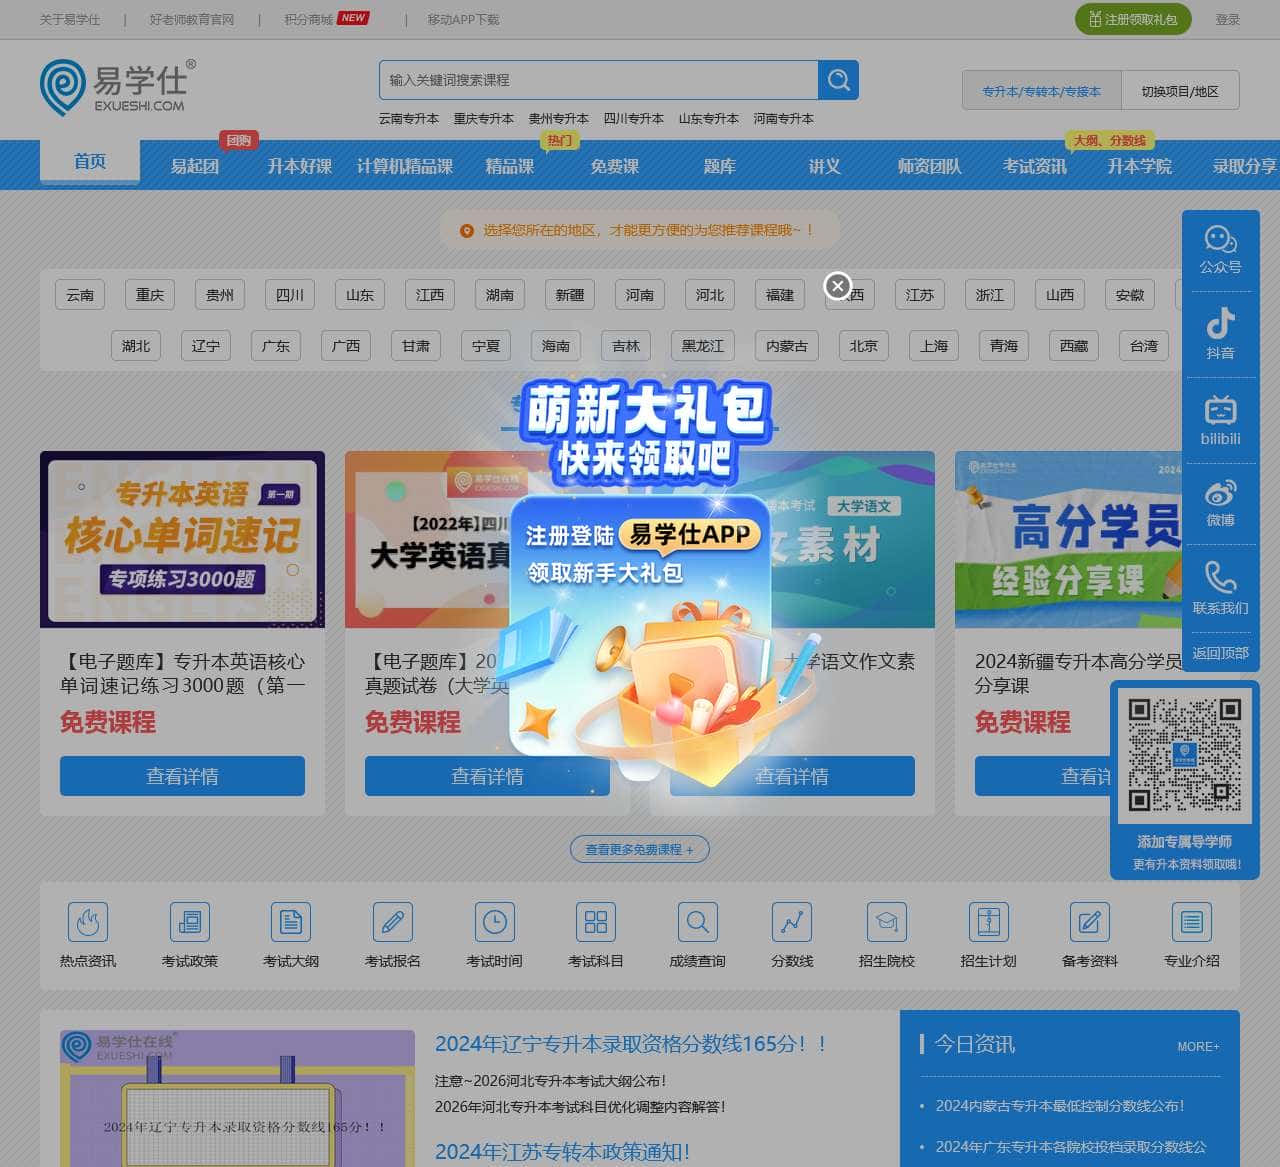Open the 计算机精品课 navigation tab
The image size is (1280, 1167).
pos(405,166)
